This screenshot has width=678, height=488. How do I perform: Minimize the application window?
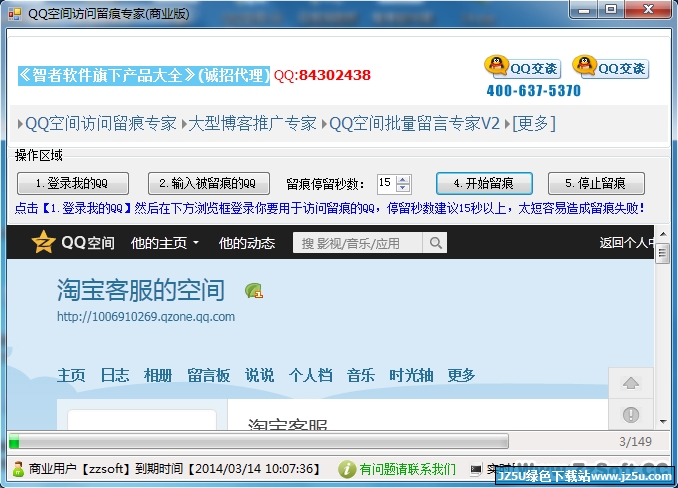pos(584,10)
